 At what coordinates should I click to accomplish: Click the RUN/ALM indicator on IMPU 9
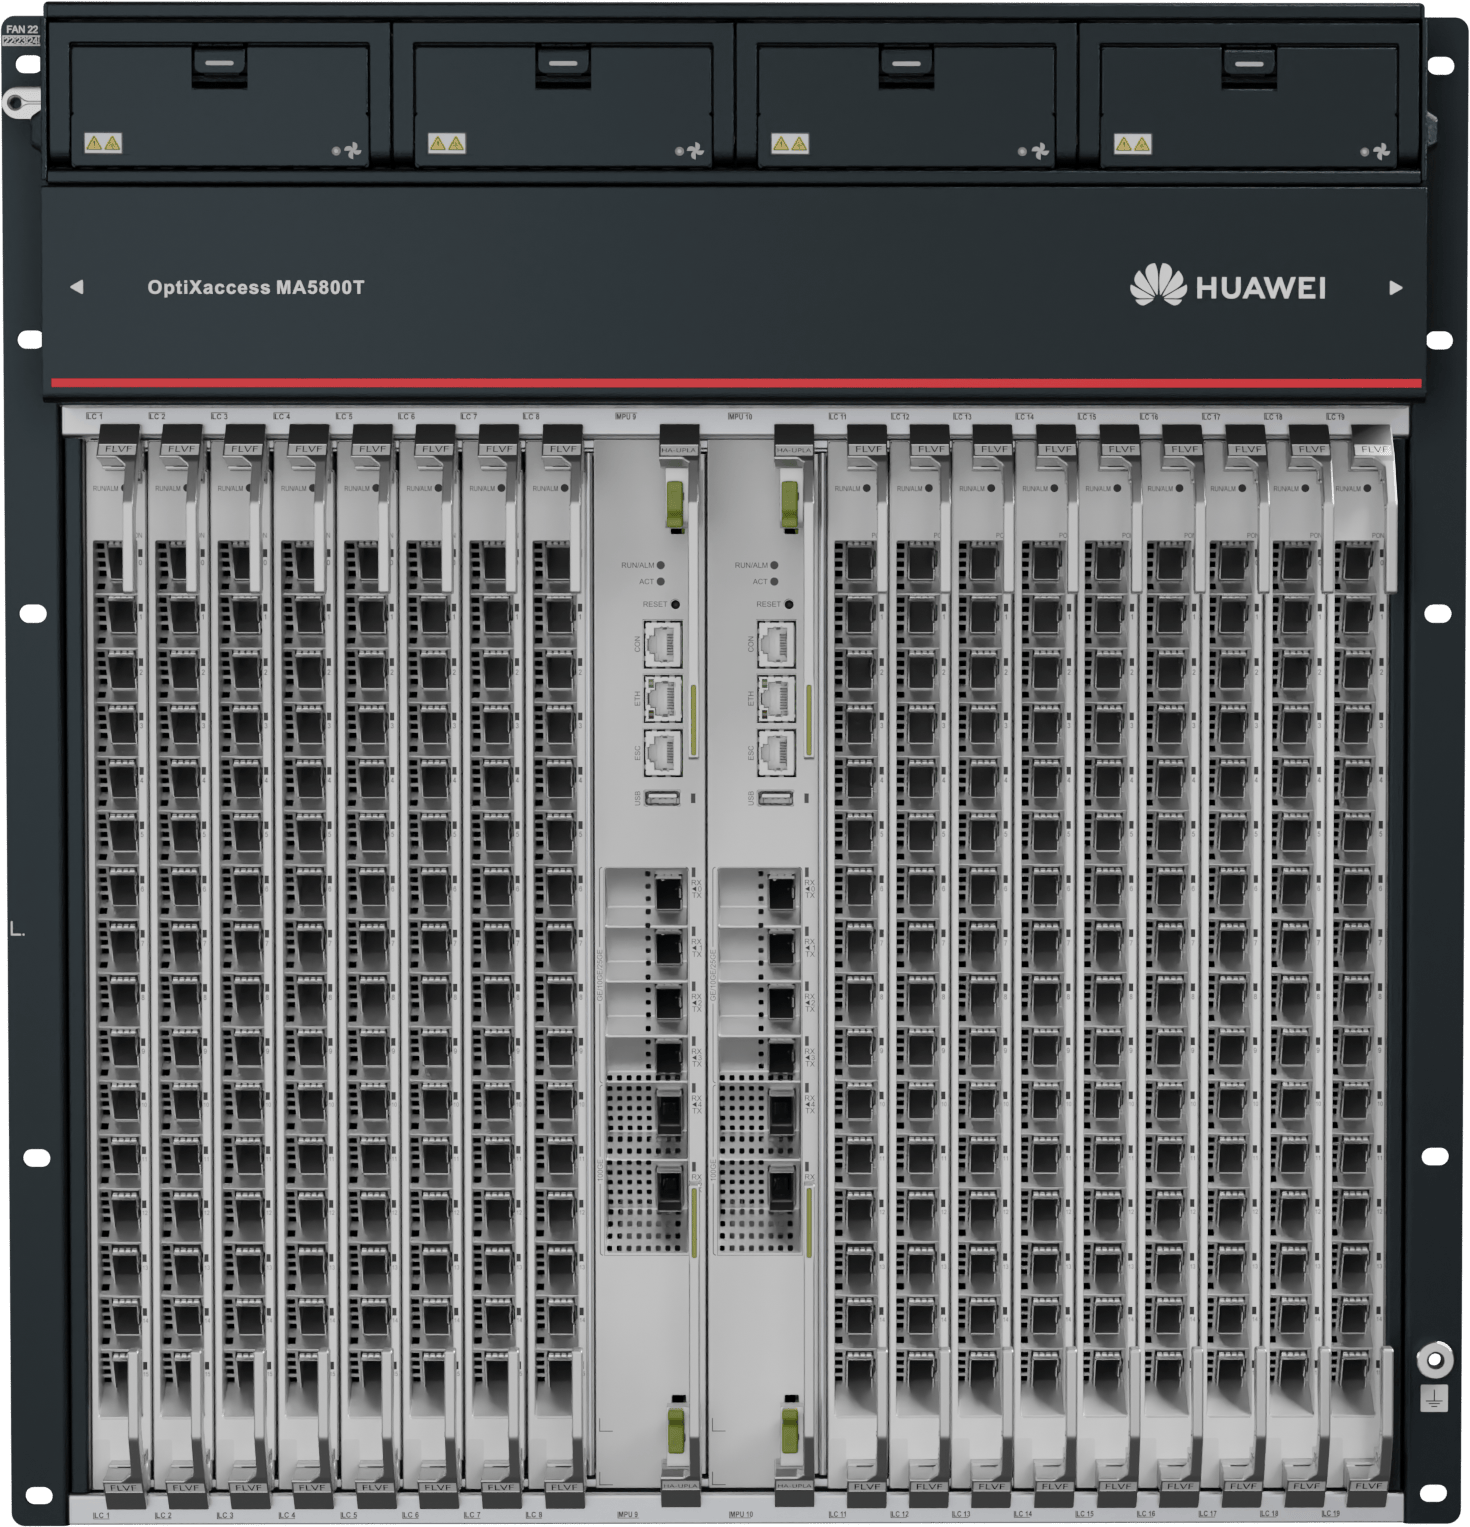(x=661, y=565)
